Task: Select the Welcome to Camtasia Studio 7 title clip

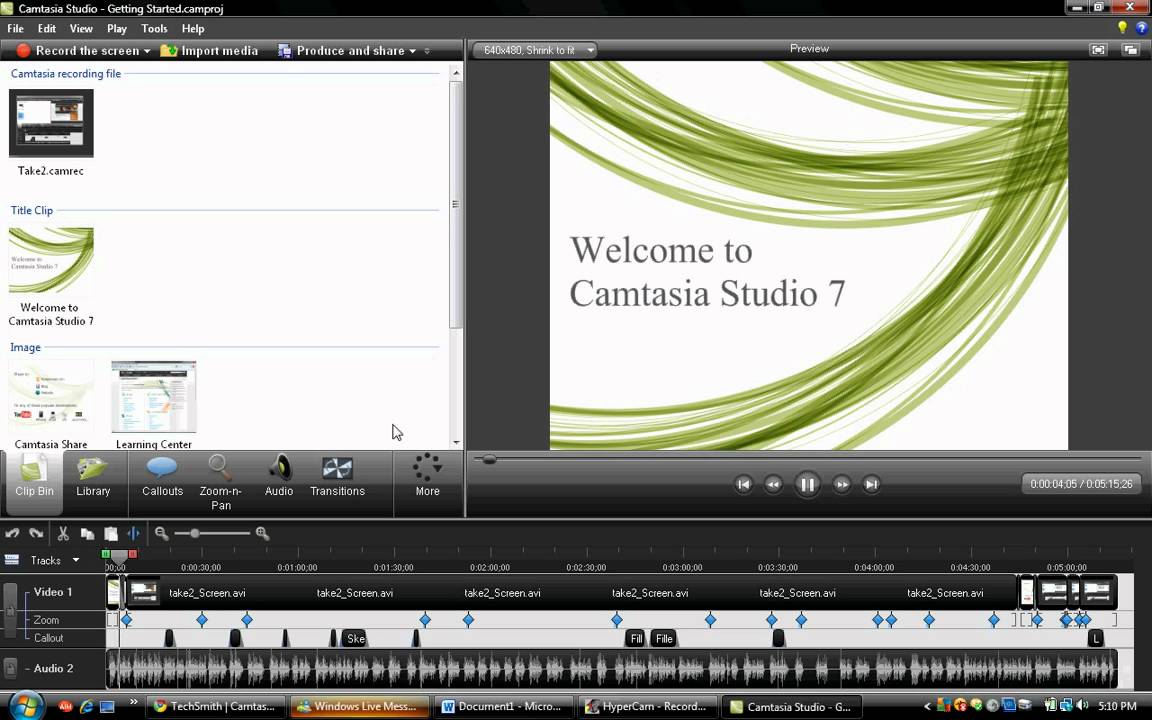Action: (x=51, y=260)
